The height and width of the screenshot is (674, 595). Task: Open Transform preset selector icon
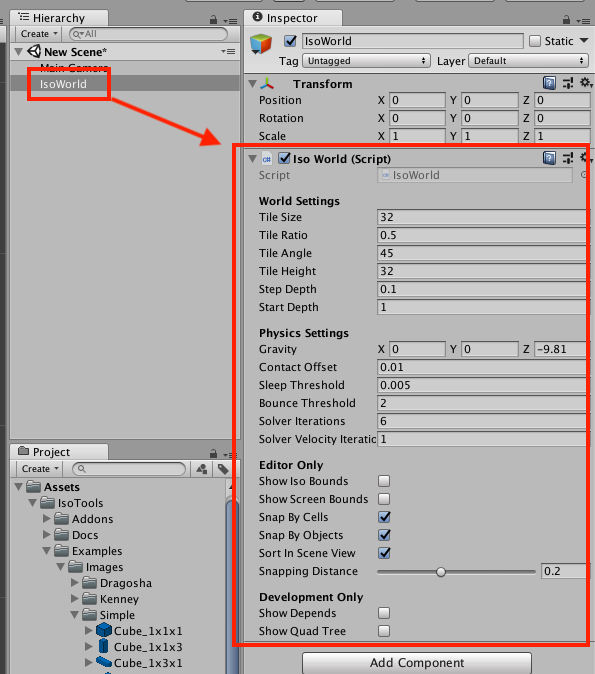[568, 83]
